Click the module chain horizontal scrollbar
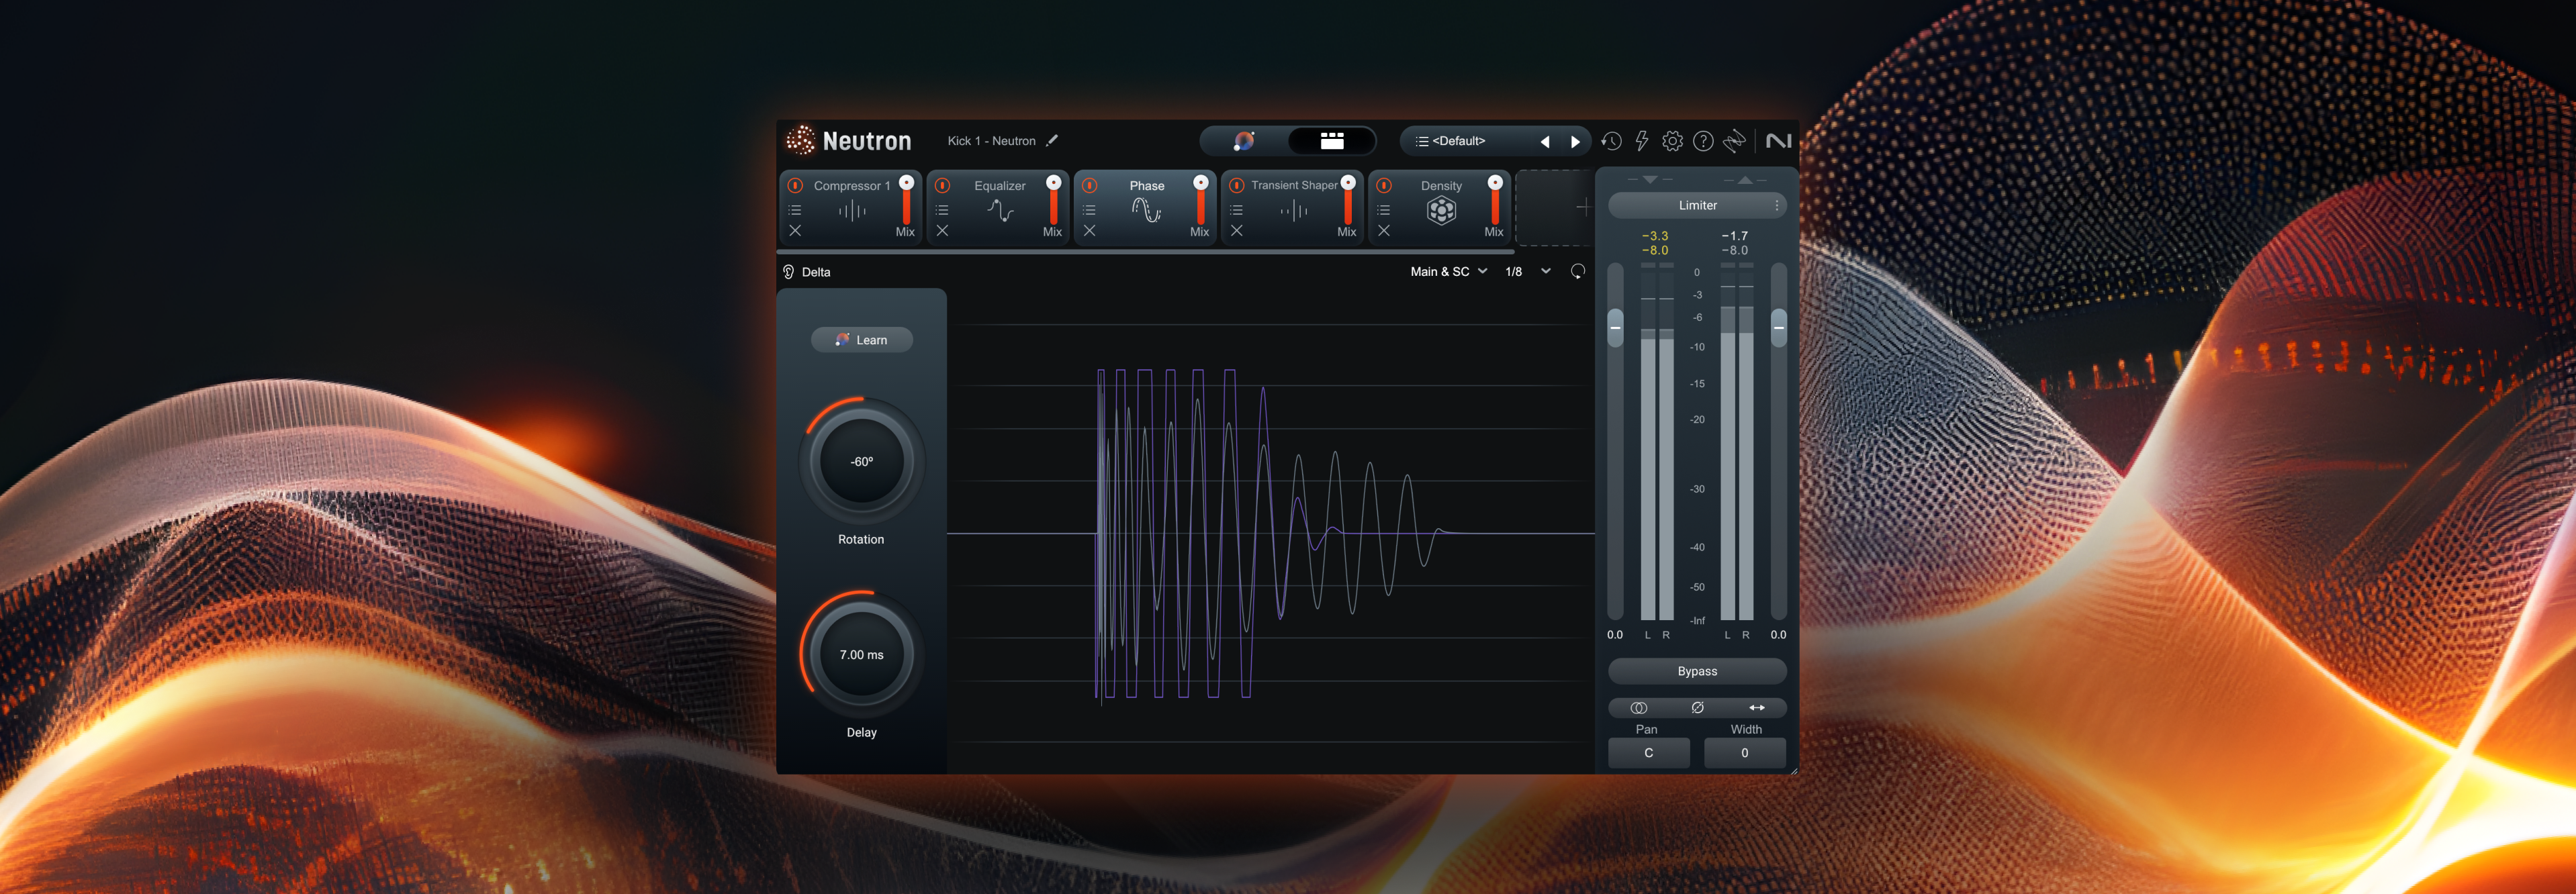 point(1146,252)
